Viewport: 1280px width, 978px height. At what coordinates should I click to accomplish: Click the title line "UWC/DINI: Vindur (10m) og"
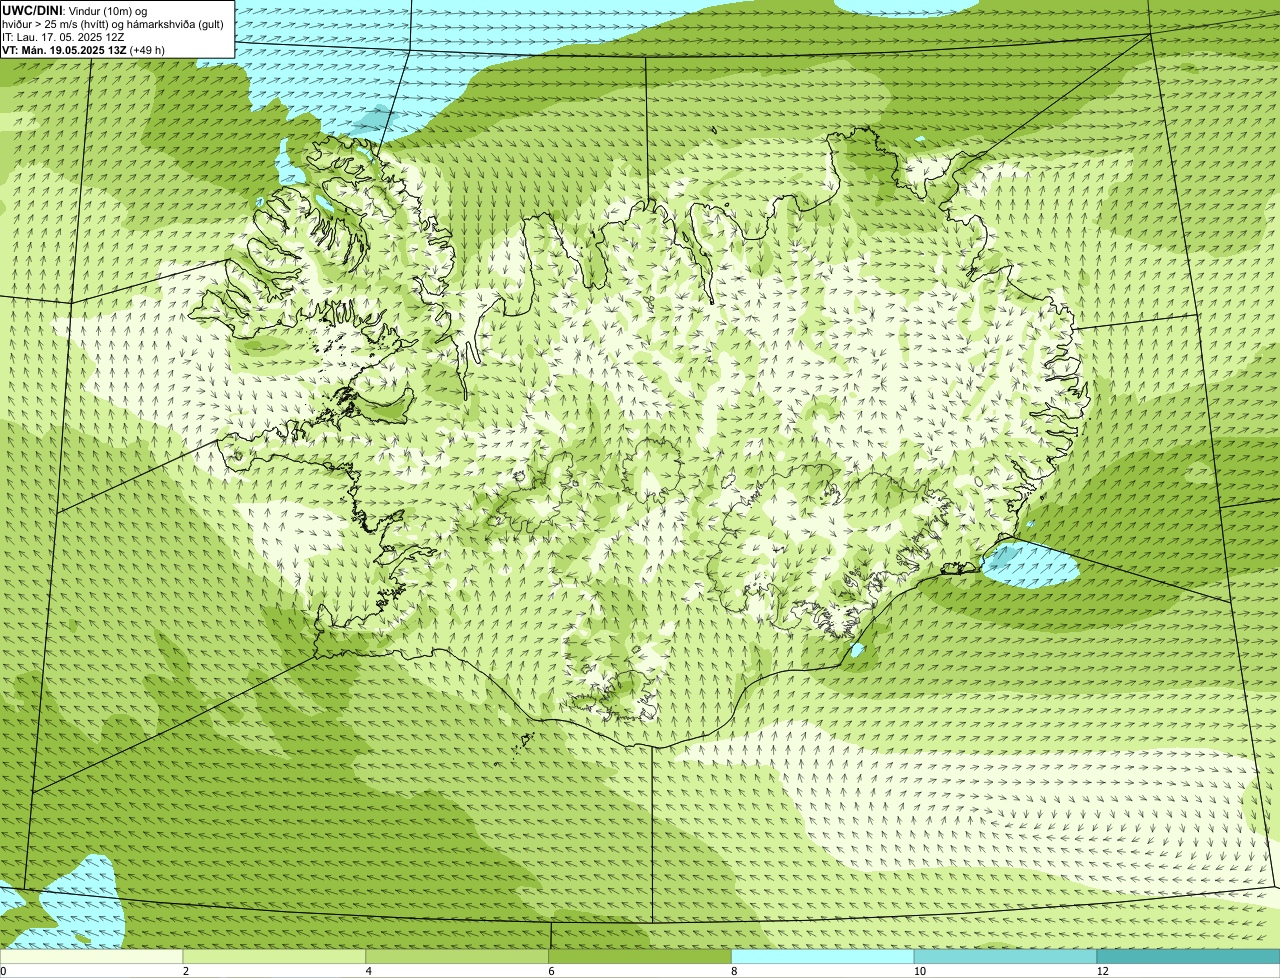75,10
